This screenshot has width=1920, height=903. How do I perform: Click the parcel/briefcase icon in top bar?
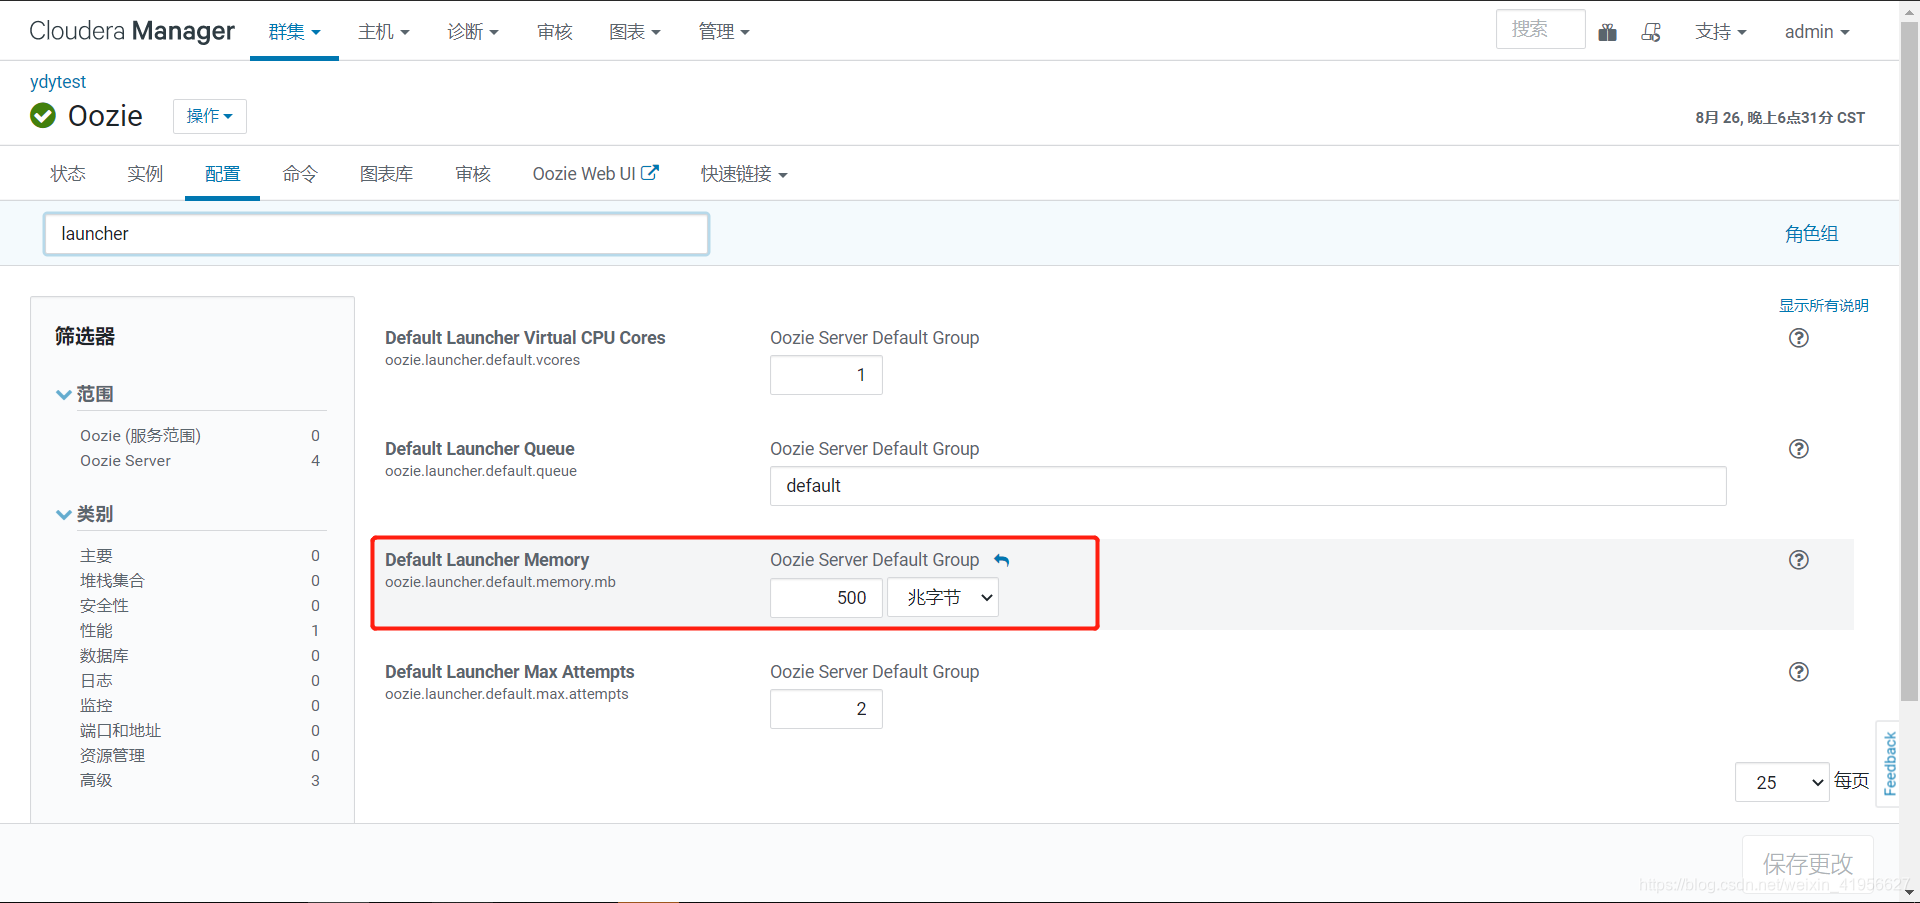point(1608,32)
